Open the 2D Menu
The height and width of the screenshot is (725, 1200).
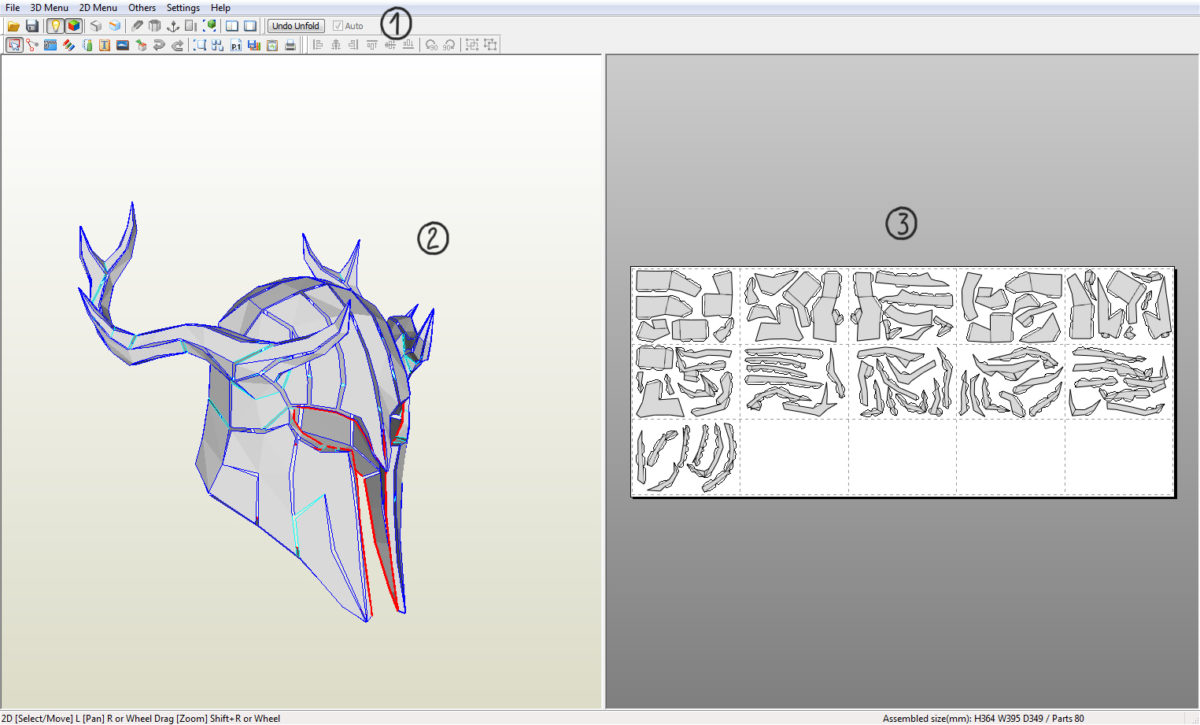pyautogui.click(x=97, y=7)
